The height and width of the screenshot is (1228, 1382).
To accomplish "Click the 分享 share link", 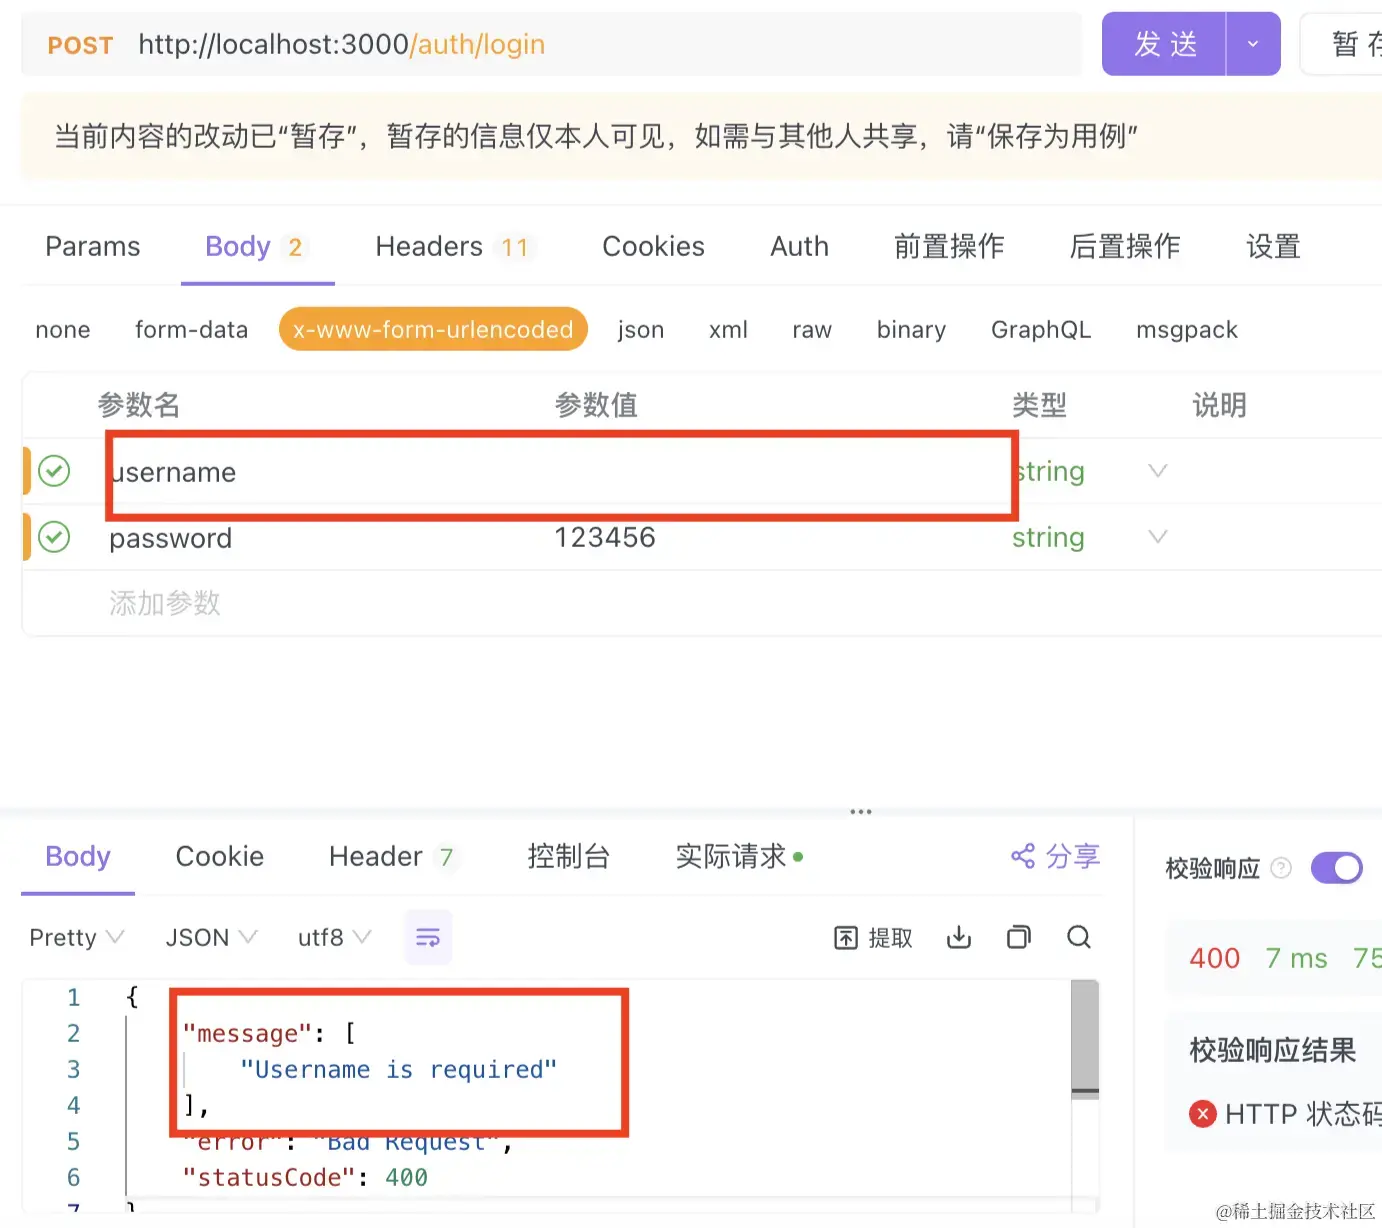I will point(1056,856).
